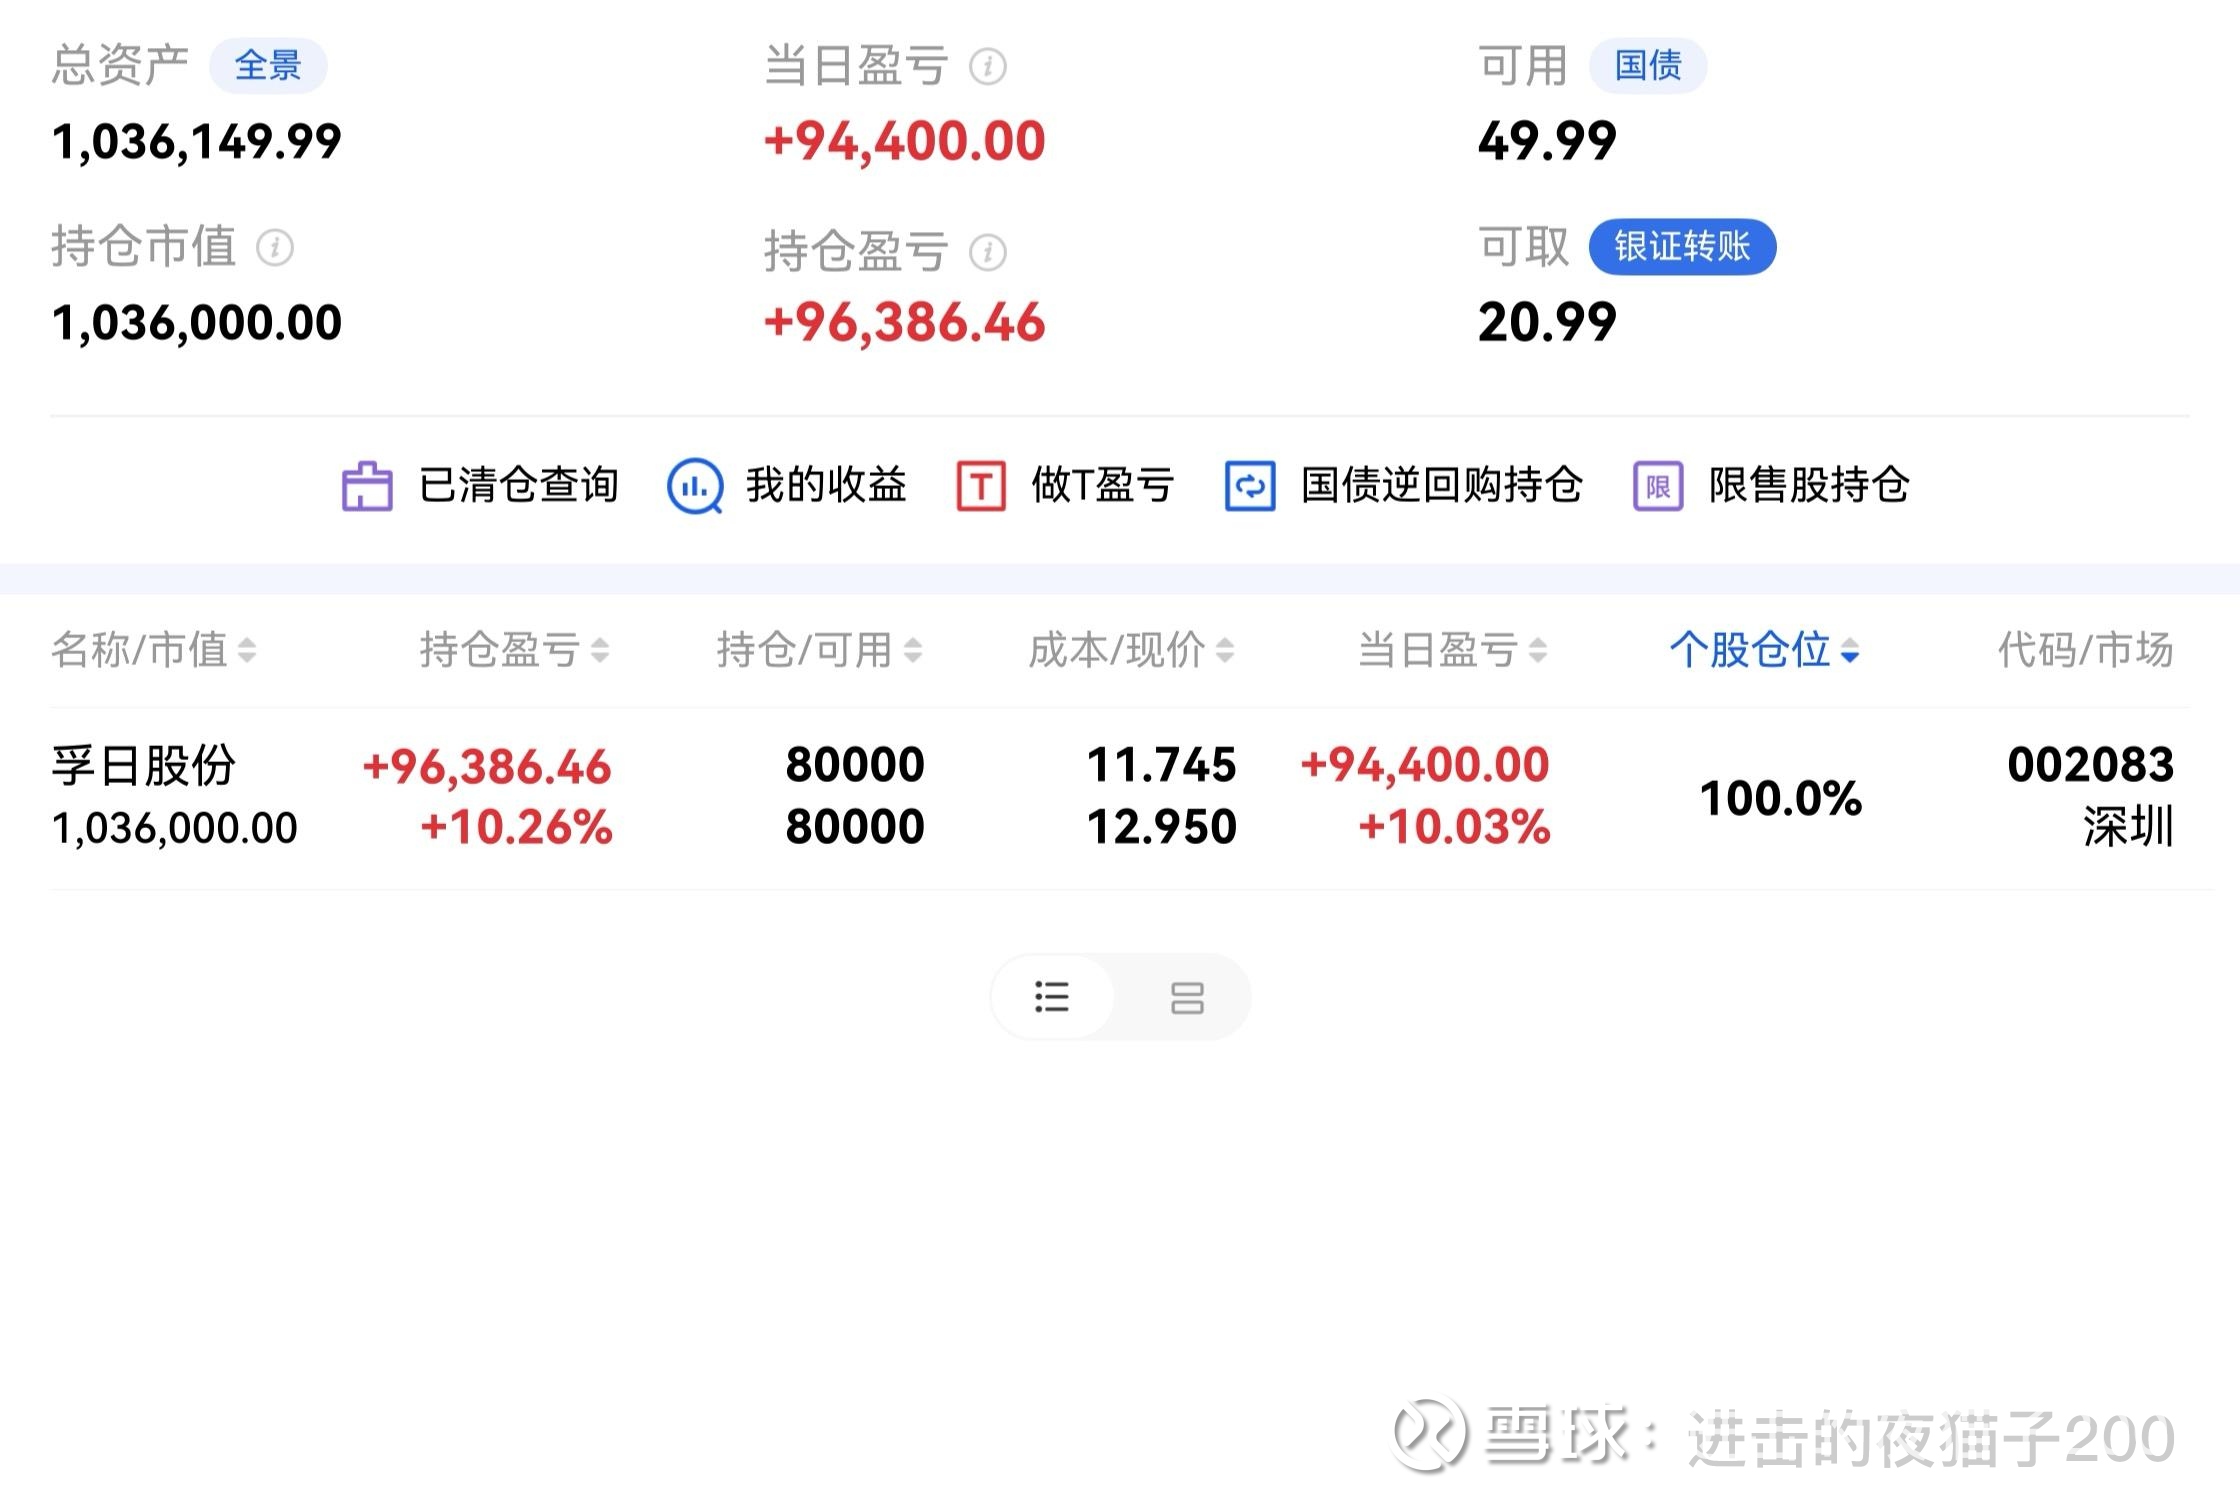This screenshot has width=2240, height=1506.
Task: Toggle sorting by 个股仓位
Action: pos(1763,651)
